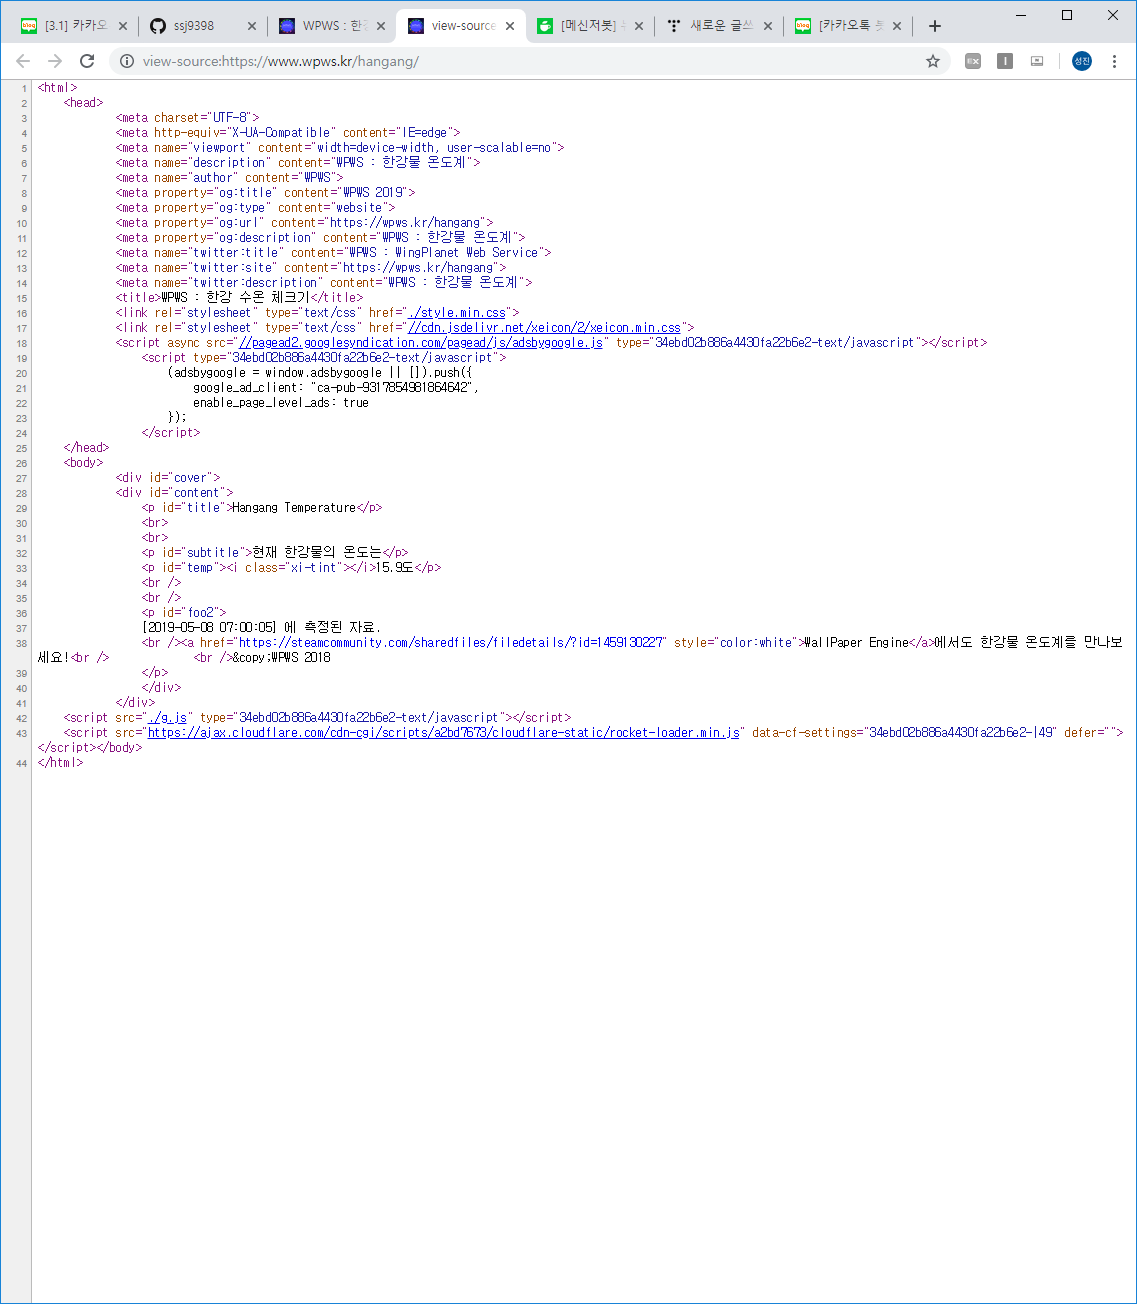
Task: Click the second dark extension icon in toolbar
Action: tap(1005, 61)
